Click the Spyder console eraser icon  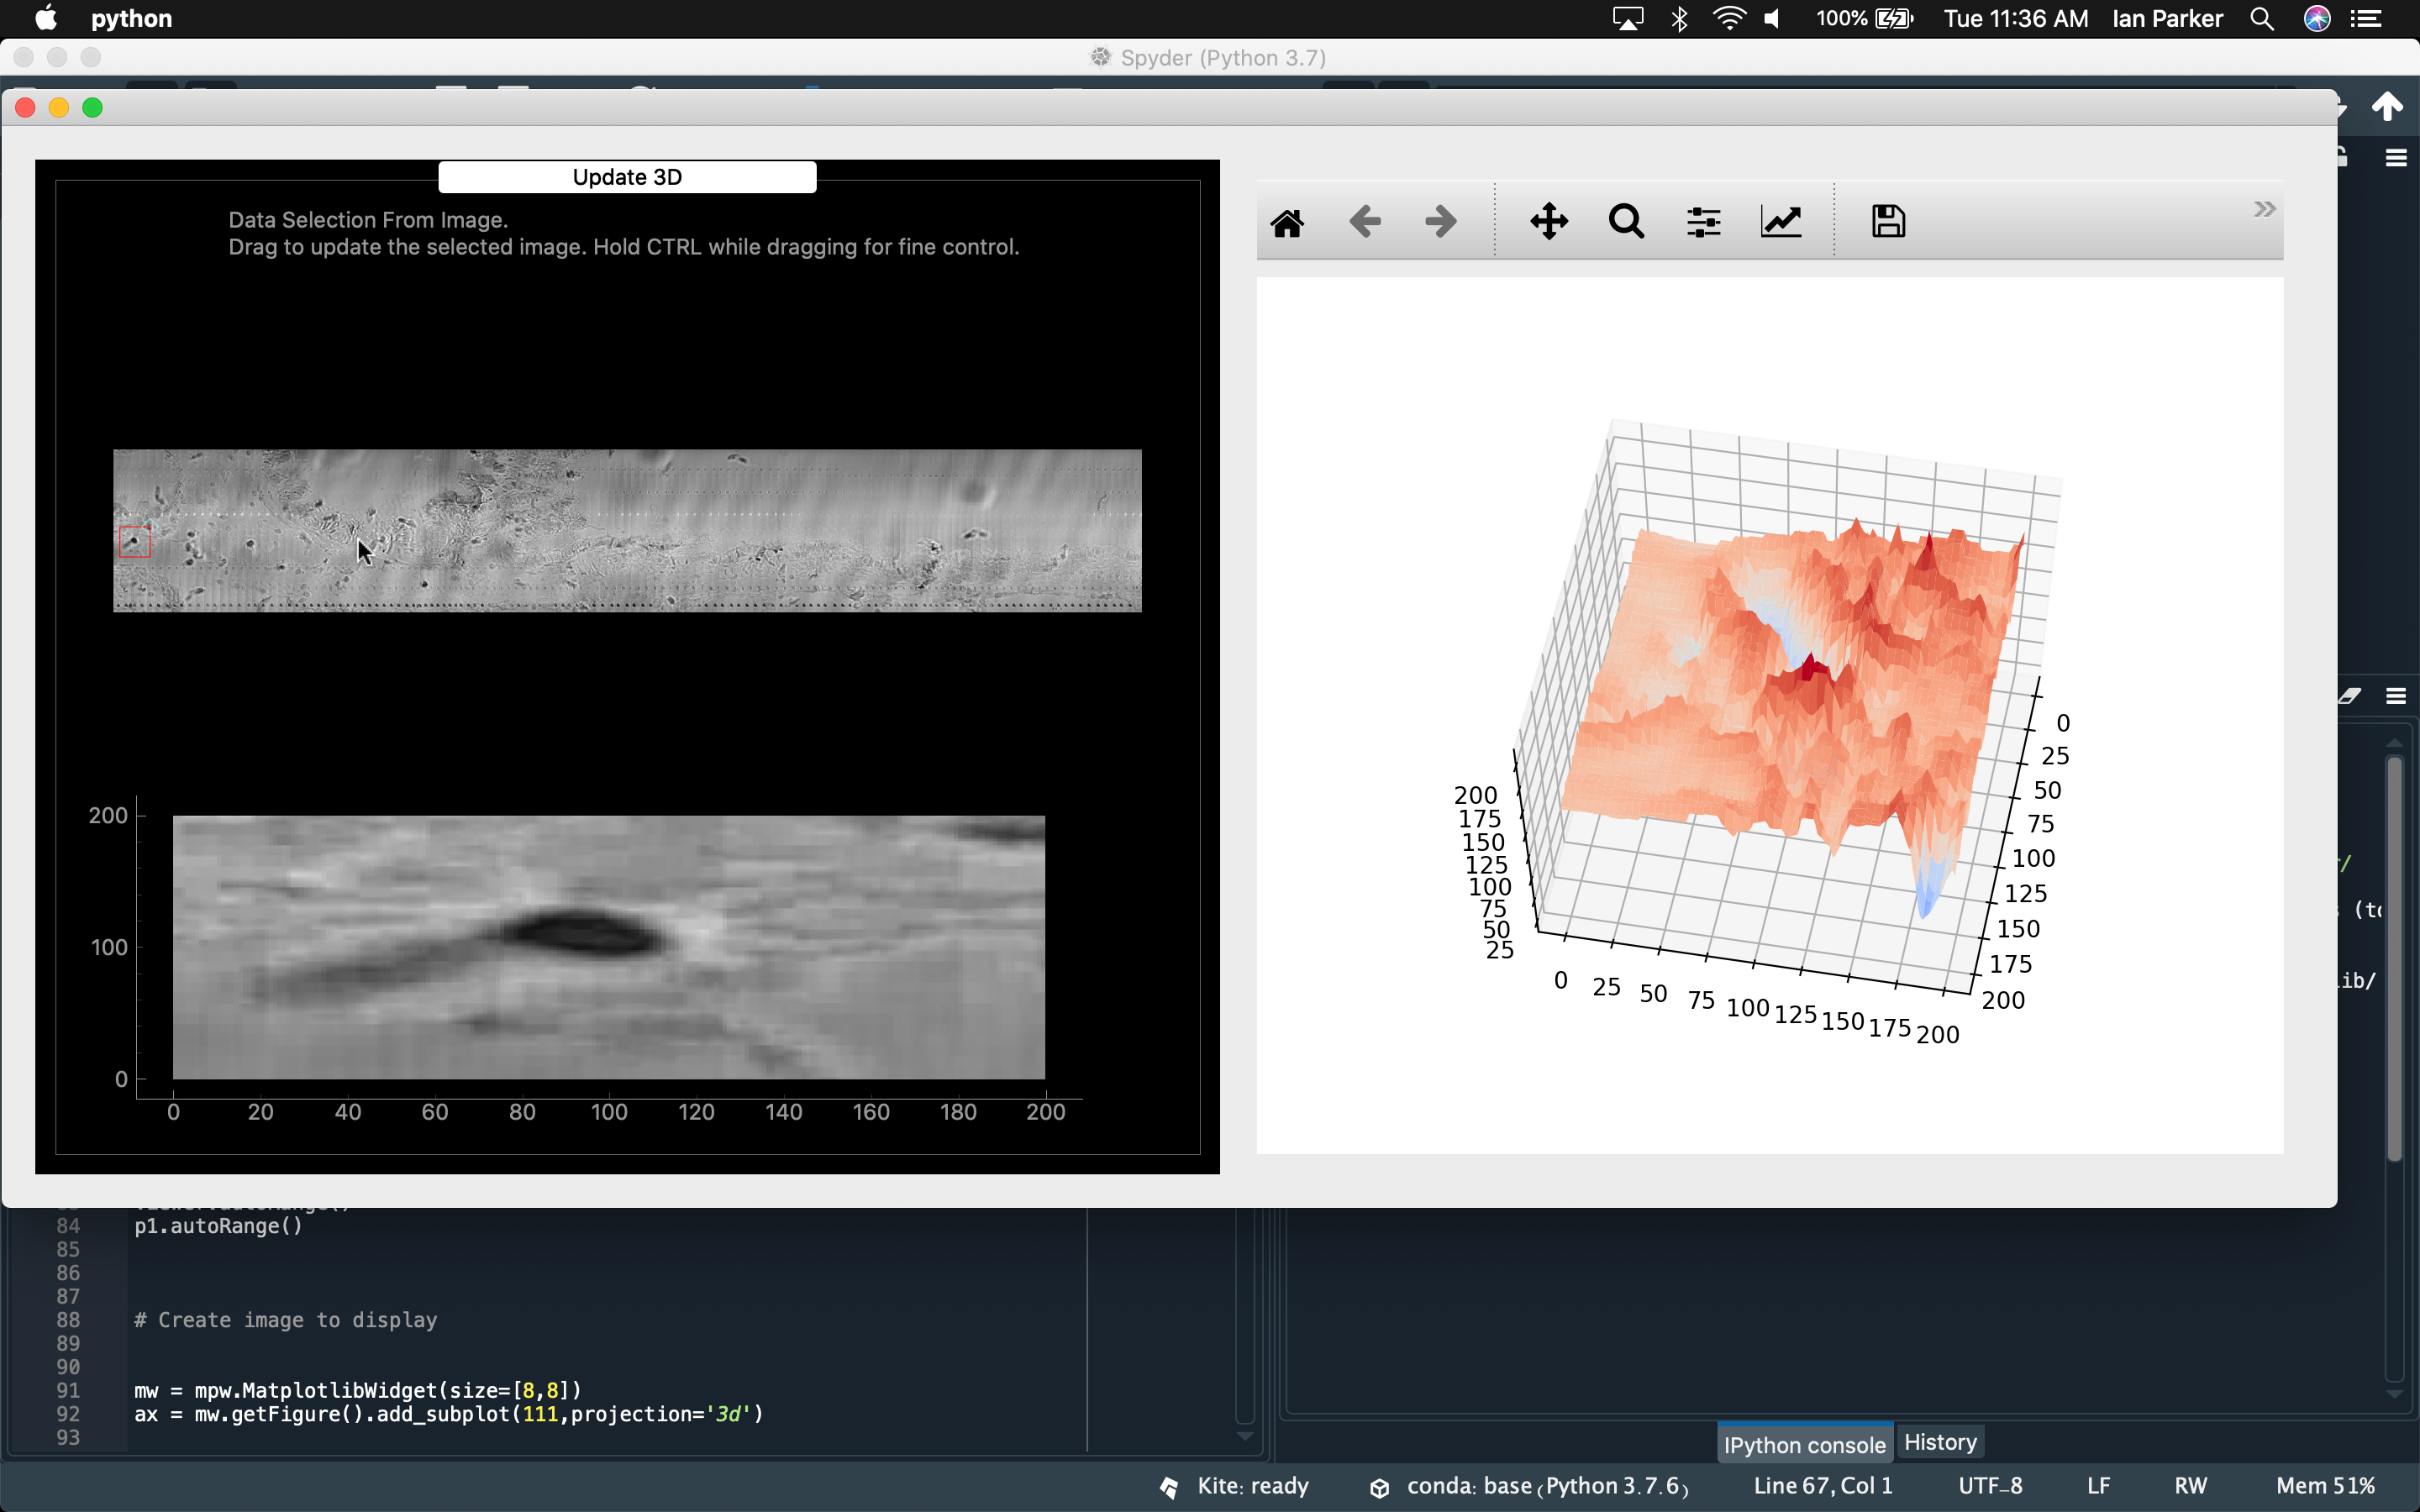(x=2350, y=696)
